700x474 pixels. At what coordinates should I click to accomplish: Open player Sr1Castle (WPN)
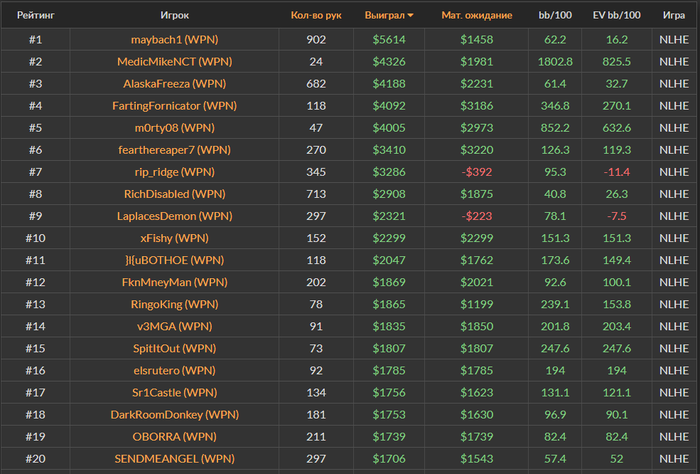[x=175, y=393]
